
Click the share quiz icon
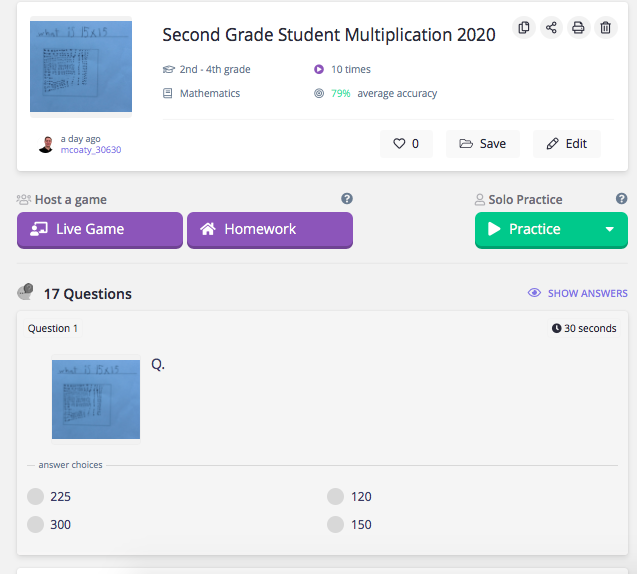tap(551, 28)
